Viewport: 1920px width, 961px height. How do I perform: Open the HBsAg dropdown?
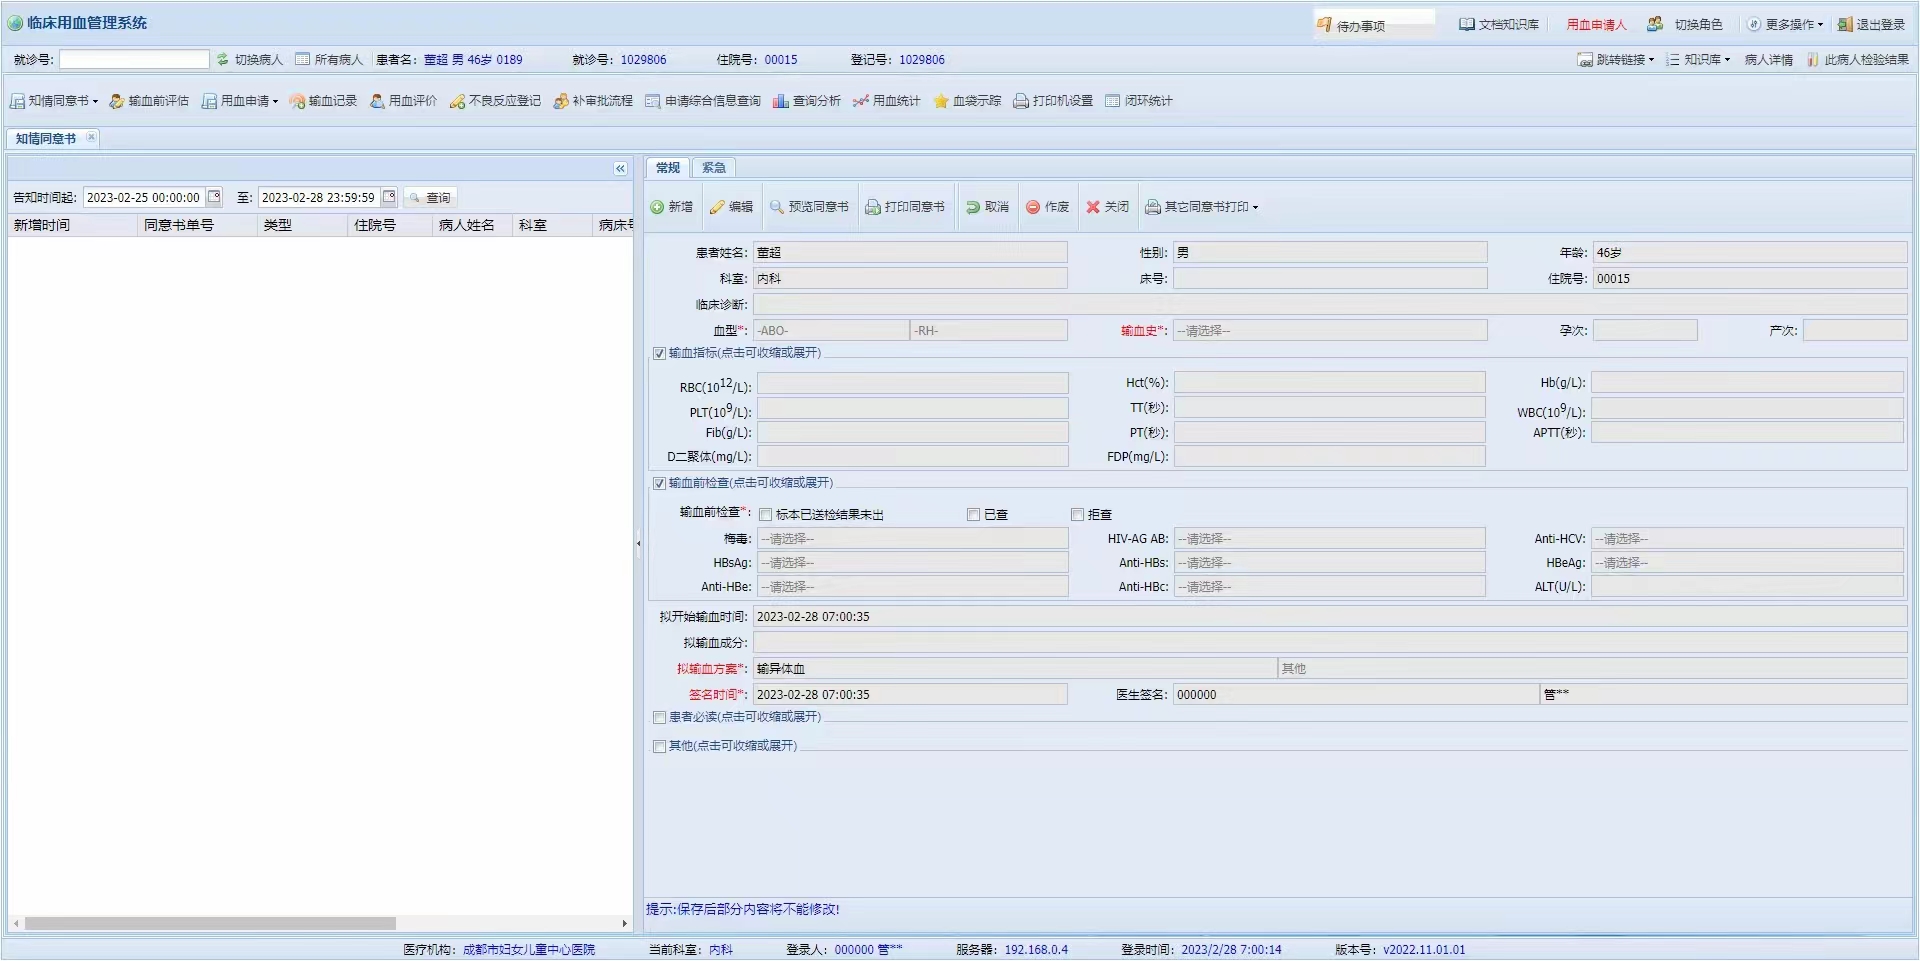(x=912, y=563)
